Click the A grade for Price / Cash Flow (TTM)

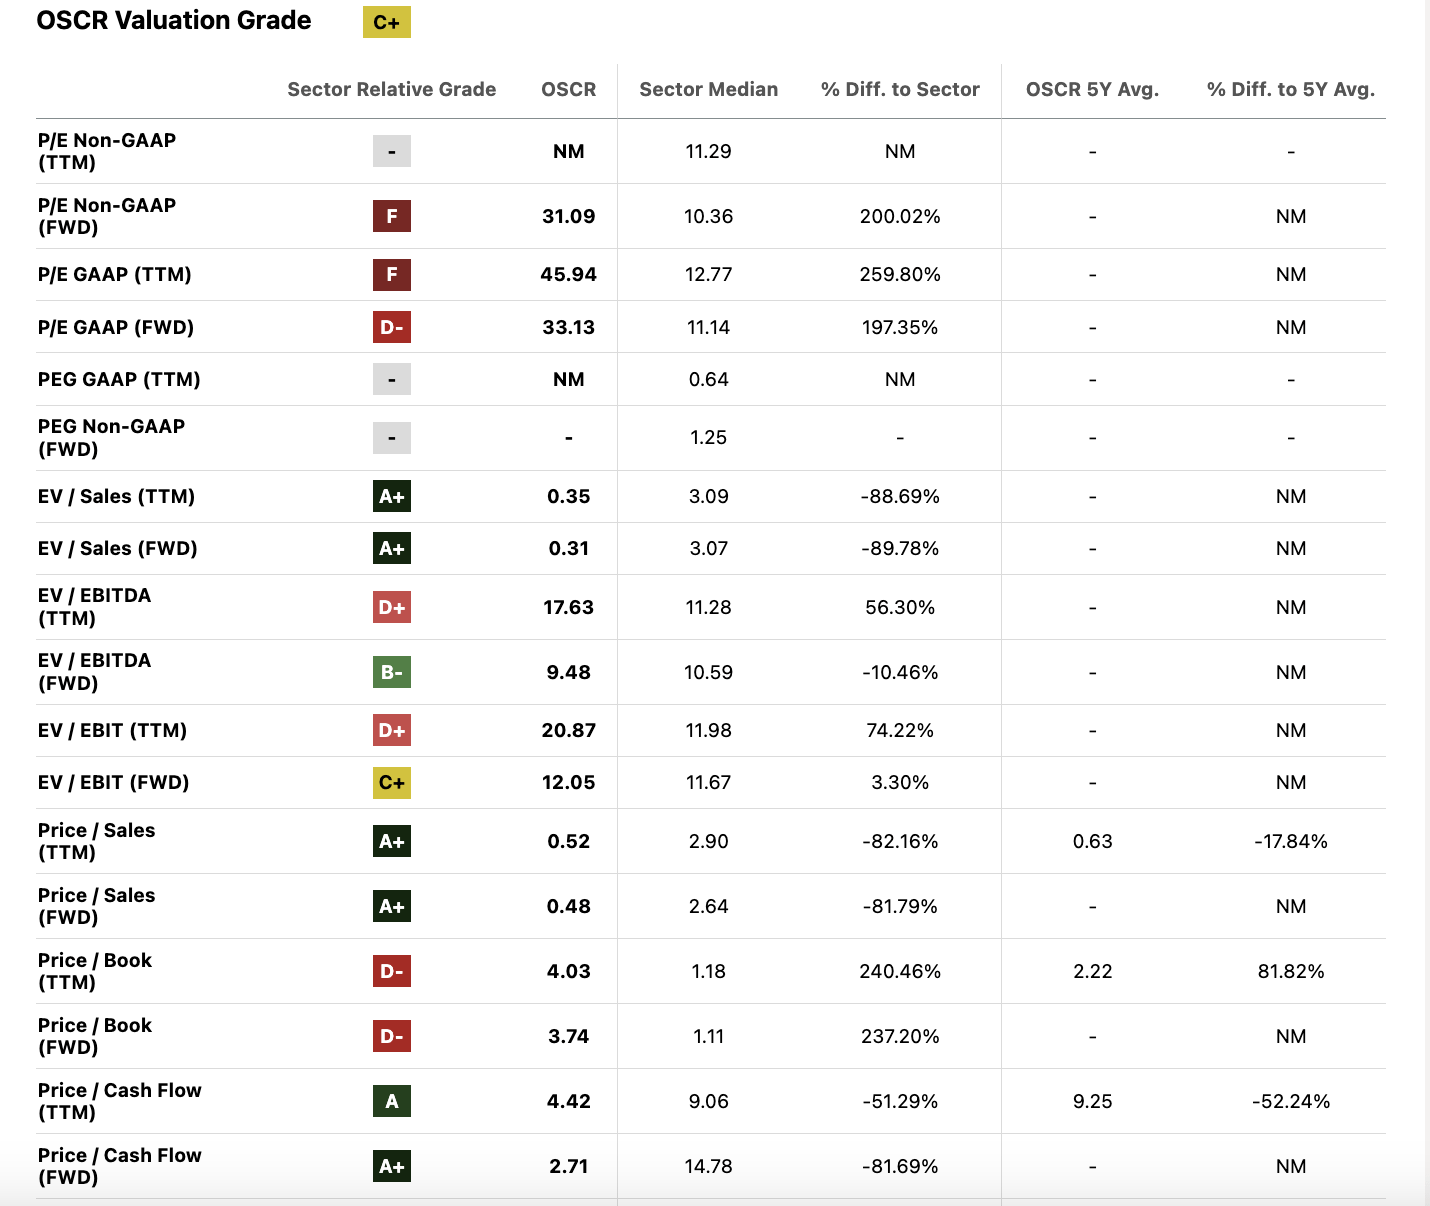coord(392,1101)
